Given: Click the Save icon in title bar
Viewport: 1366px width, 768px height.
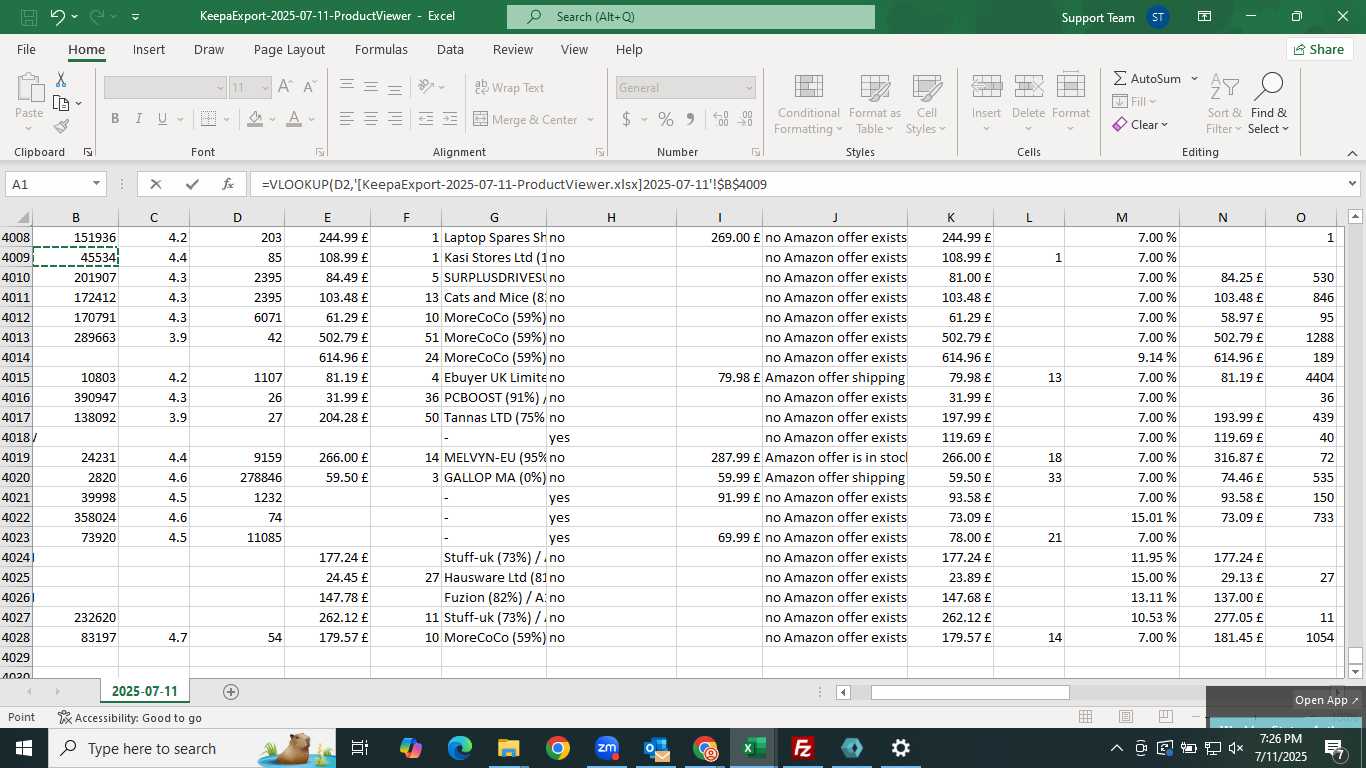Looking at the screenshot, I should point(28,17).
